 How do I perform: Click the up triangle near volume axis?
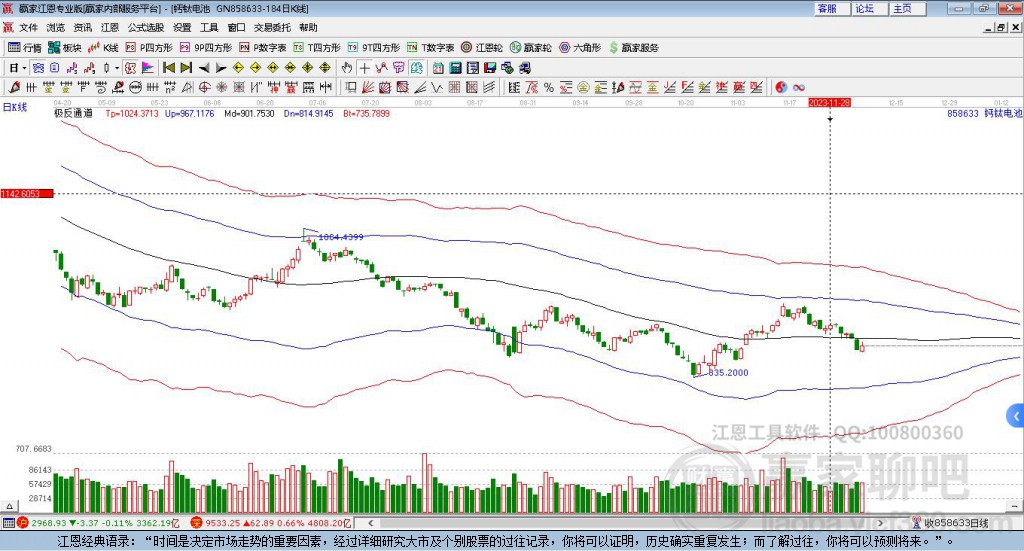click(x=9, y=506)
